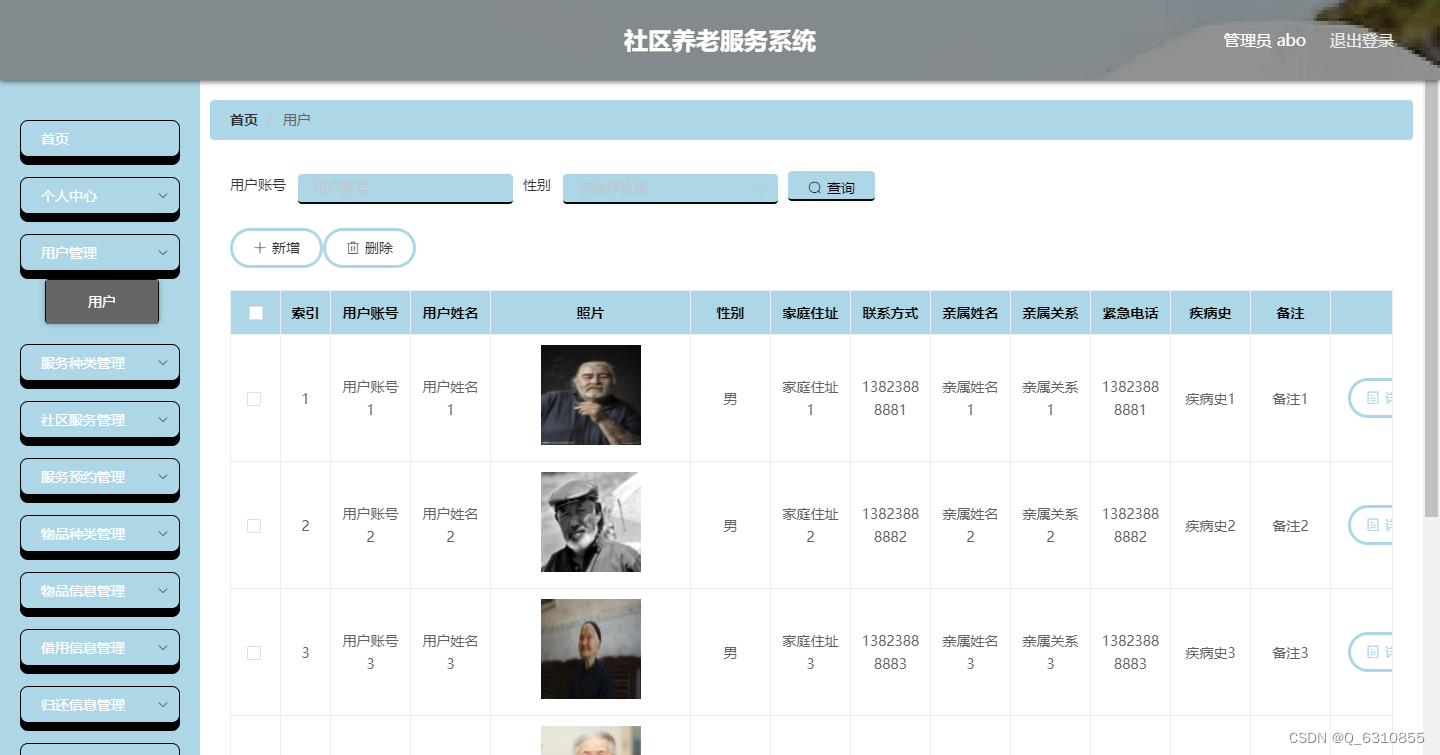Click the 退出登录 link in the header

tap(1361, 40)
